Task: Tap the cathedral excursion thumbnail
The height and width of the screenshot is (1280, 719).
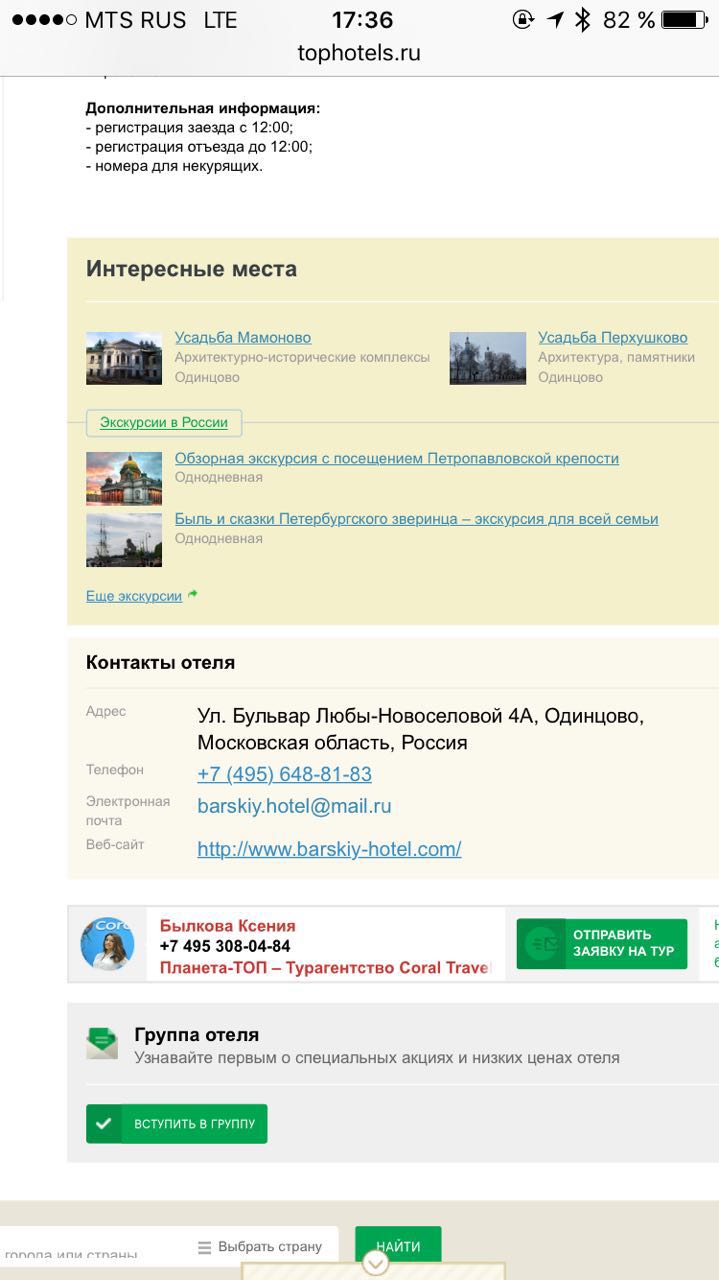Action: [124, 478]
